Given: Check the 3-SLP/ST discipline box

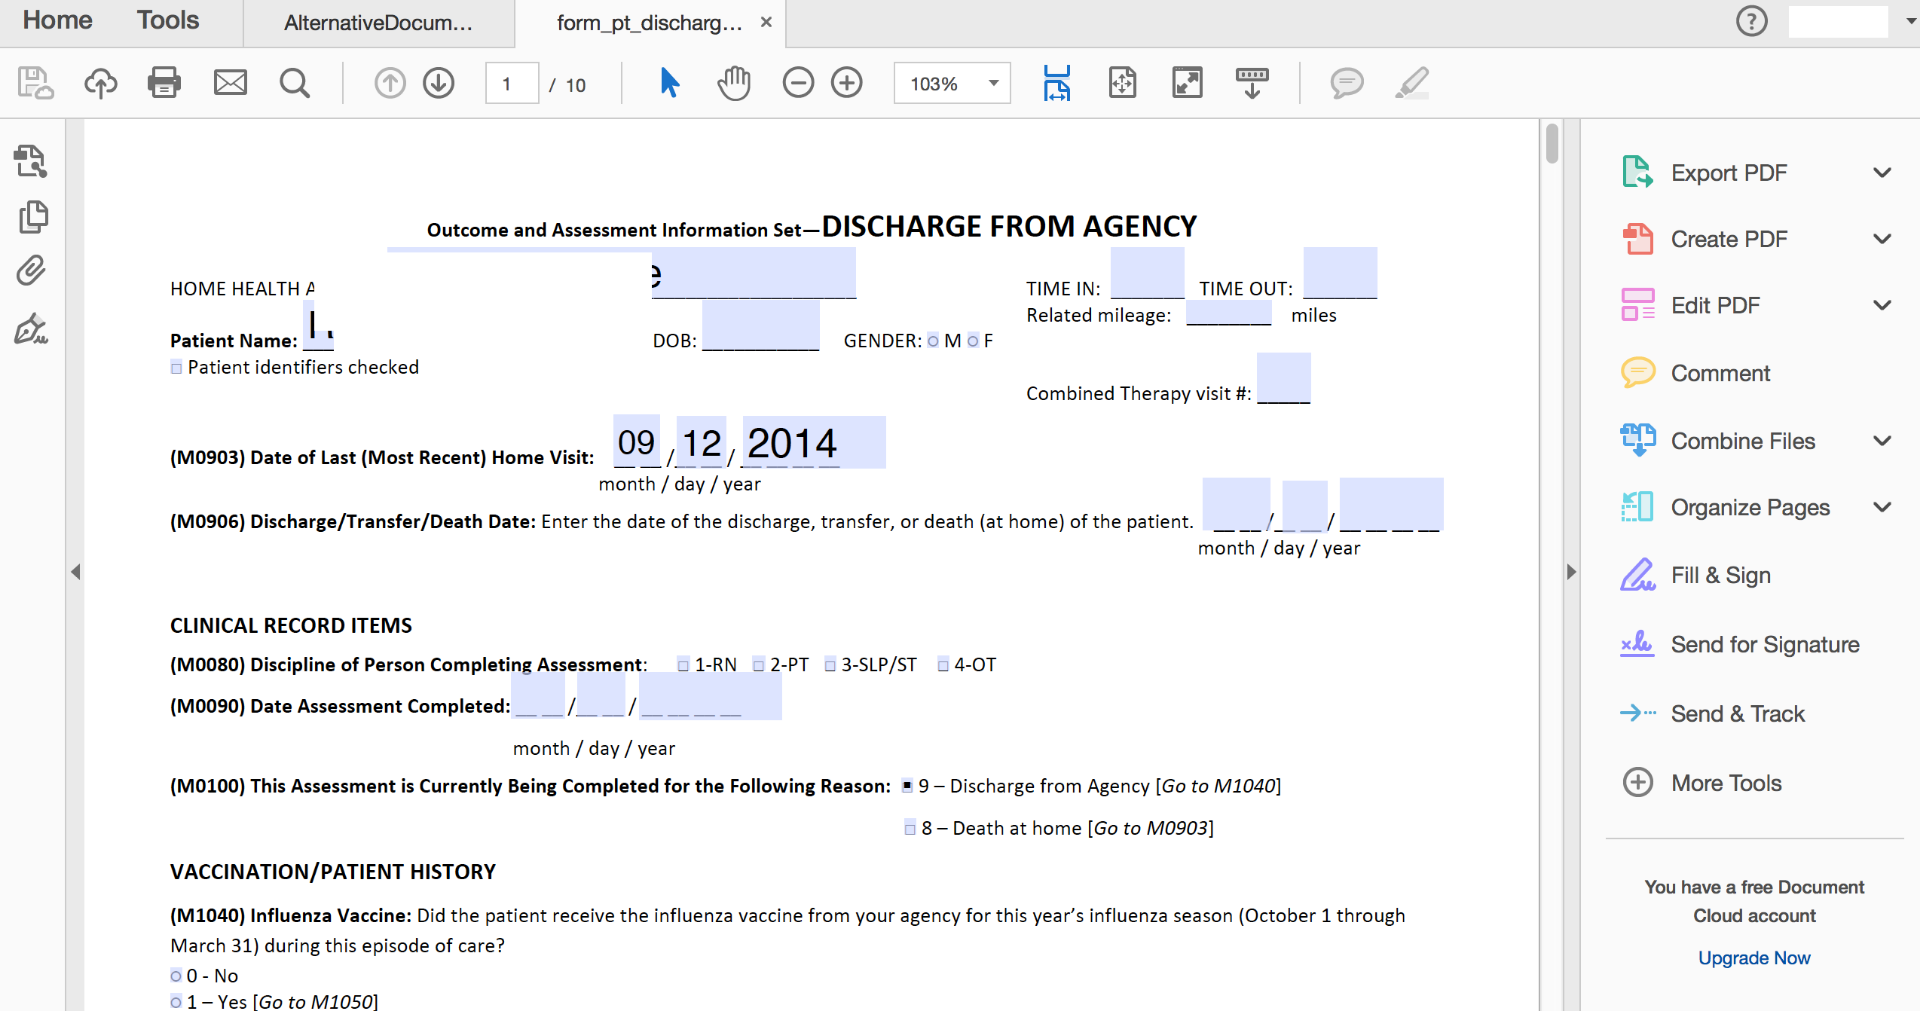Looking at the screenshot, I should 830,665.
